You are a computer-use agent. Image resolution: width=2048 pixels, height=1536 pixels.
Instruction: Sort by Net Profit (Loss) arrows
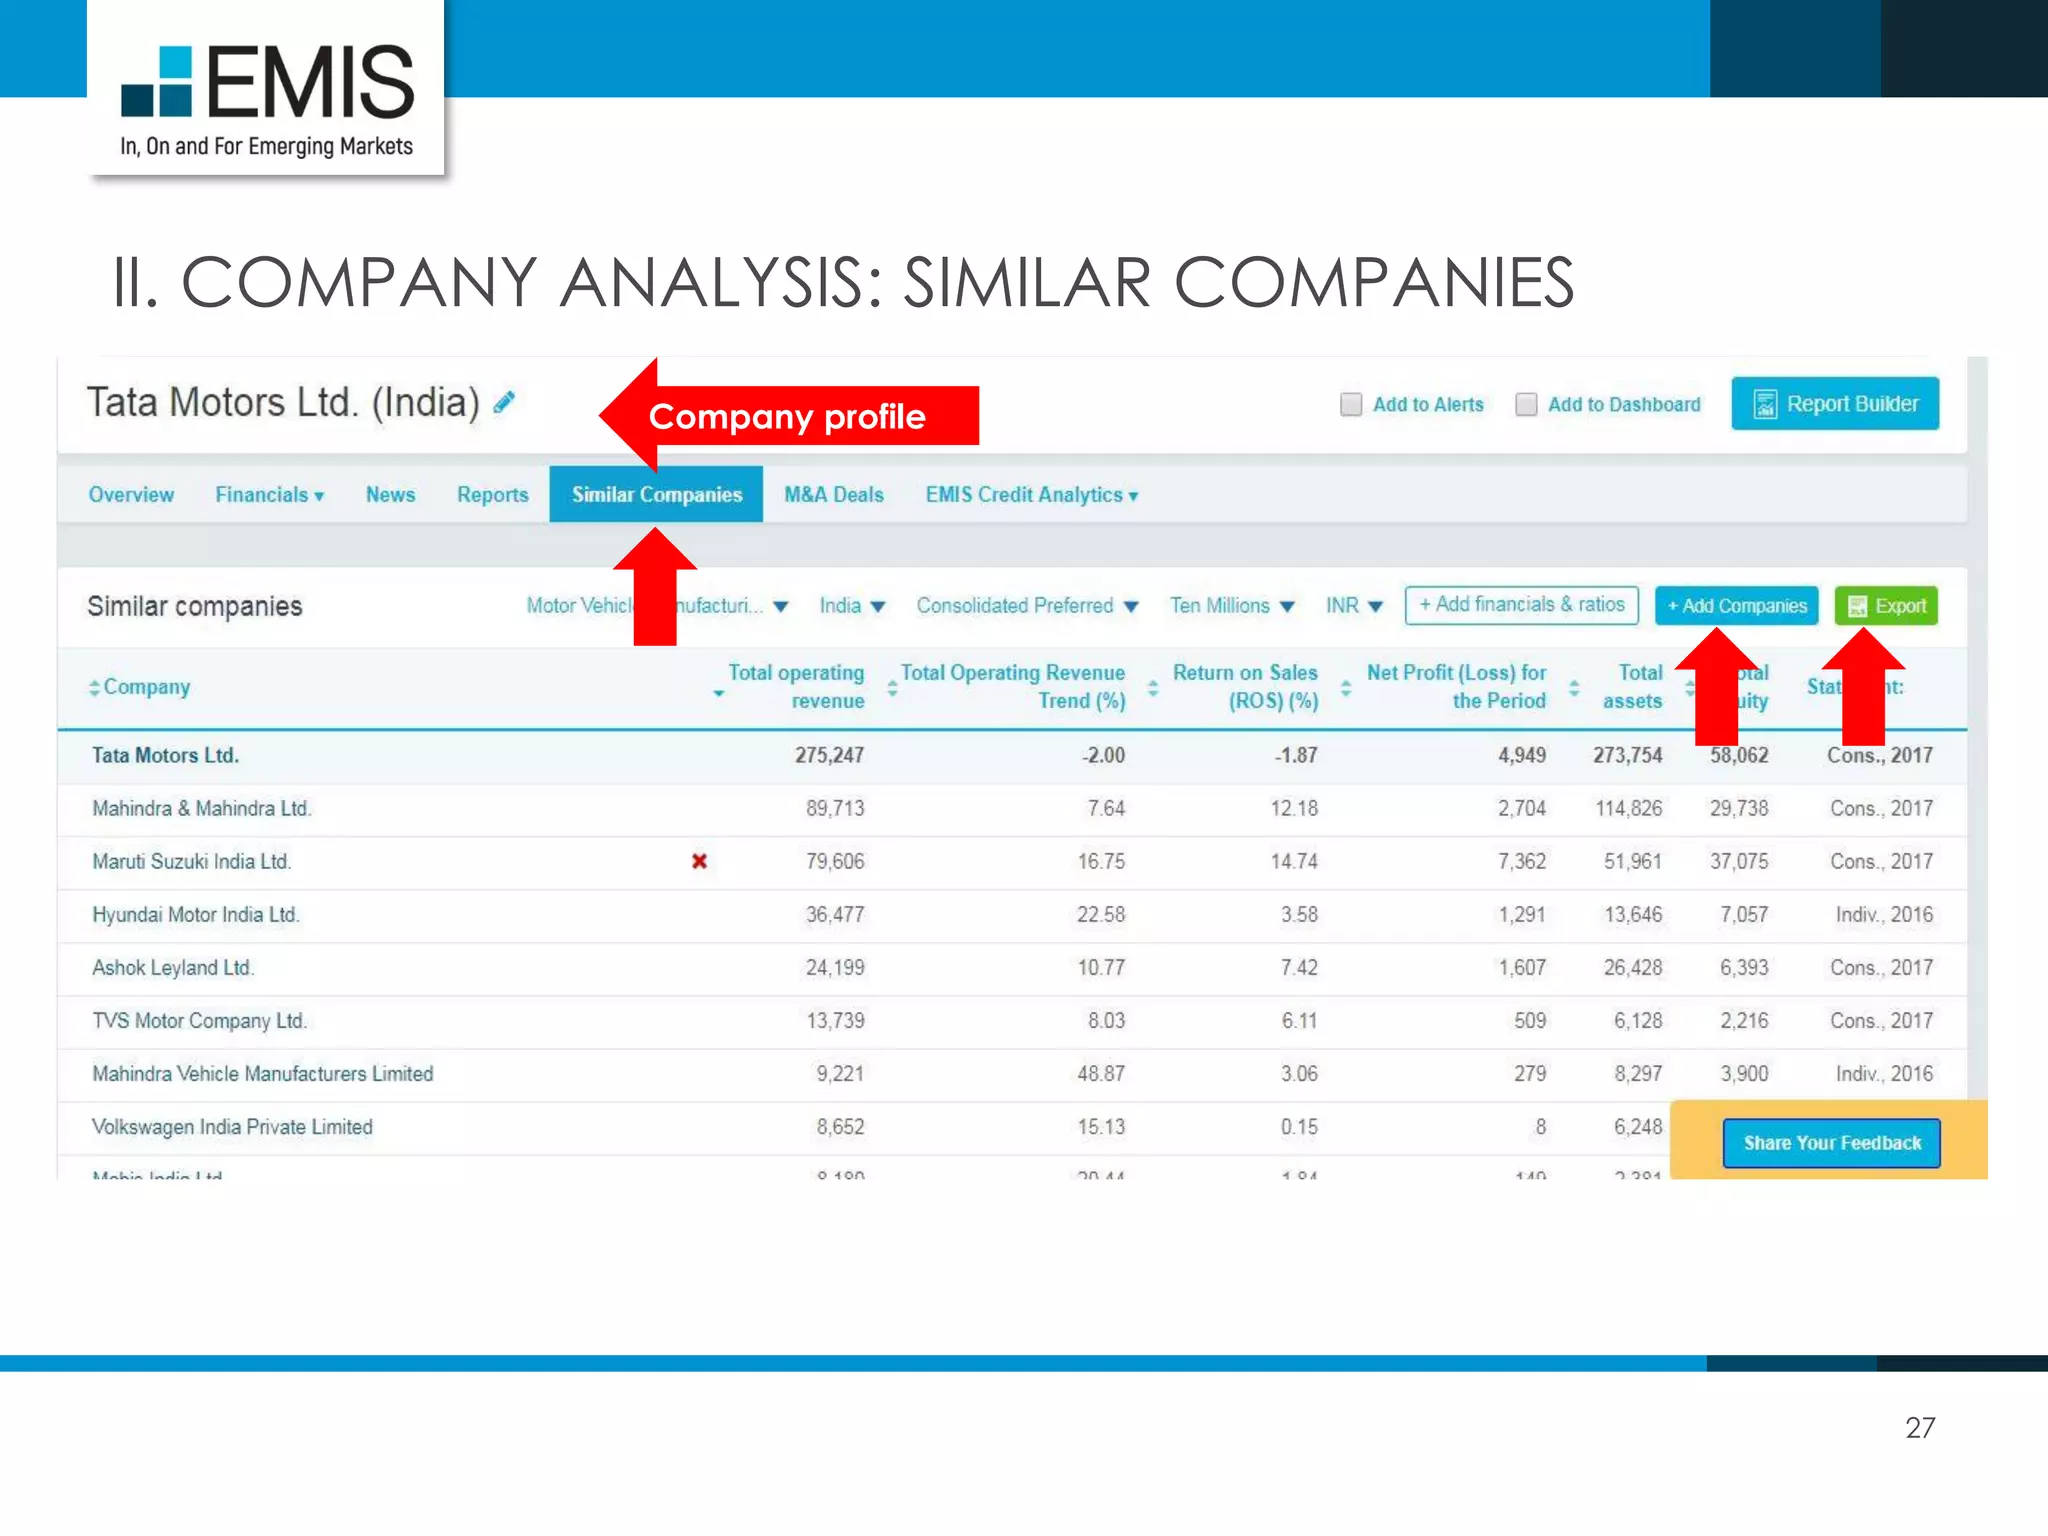tap(1346, 687)
